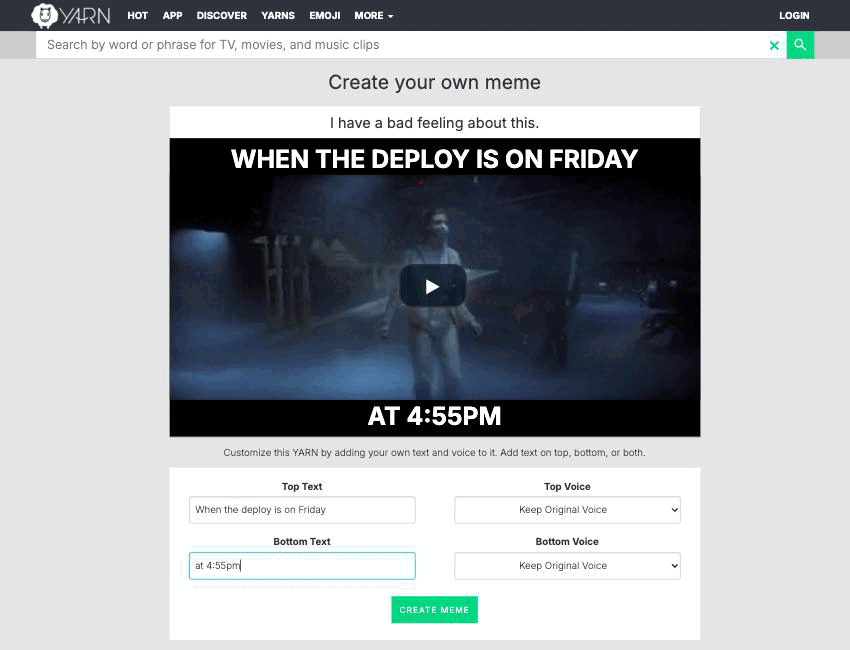Click the LOGIN link
Image resolution: width=850 pixels, height=650 pixels.
794,16
